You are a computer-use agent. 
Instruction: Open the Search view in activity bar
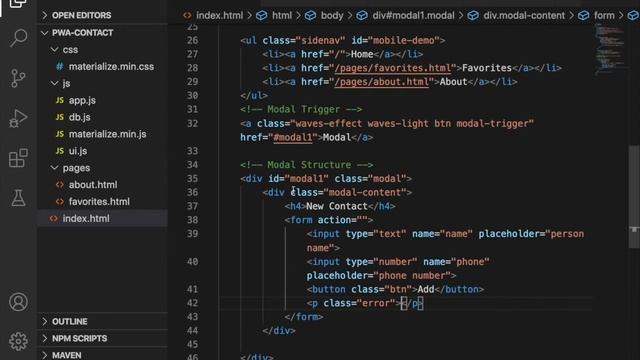click(18, 38)
